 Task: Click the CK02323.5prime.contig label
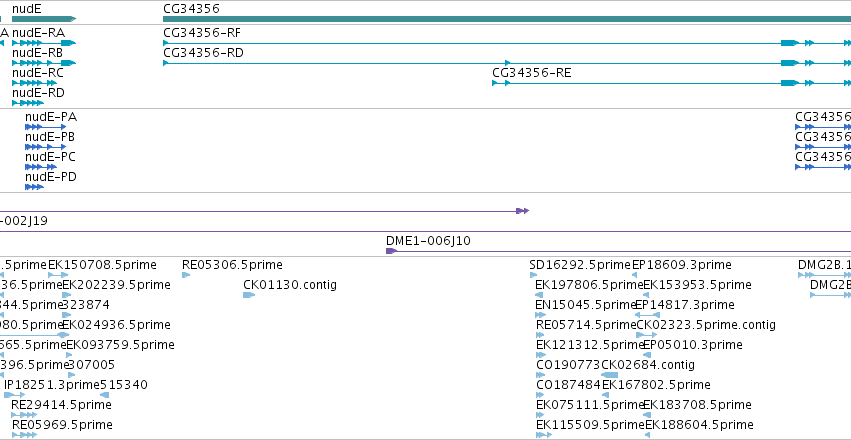[706, 324]
